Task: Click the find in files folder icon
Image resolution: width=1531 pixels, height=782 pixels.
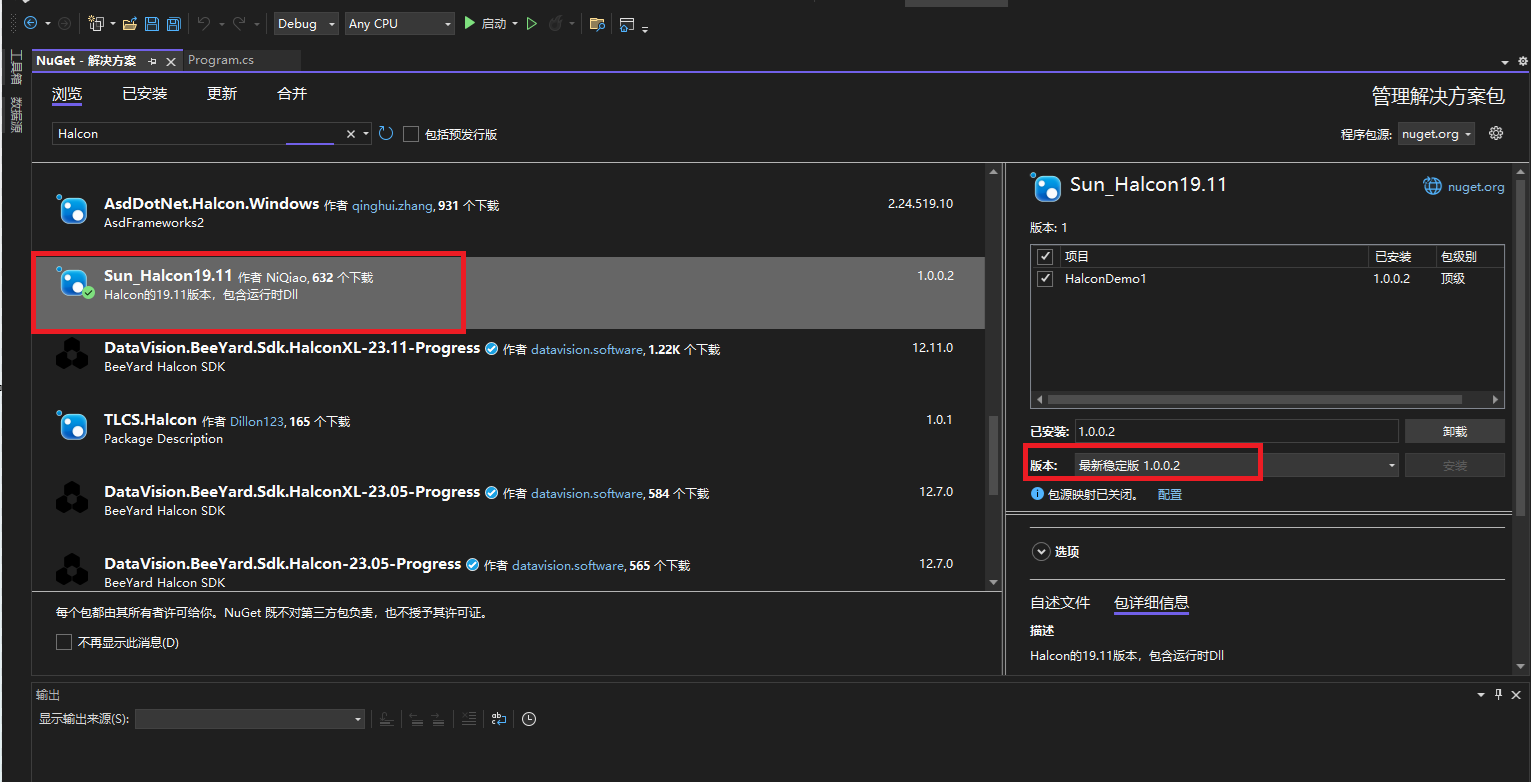Action: coord(597,23)
